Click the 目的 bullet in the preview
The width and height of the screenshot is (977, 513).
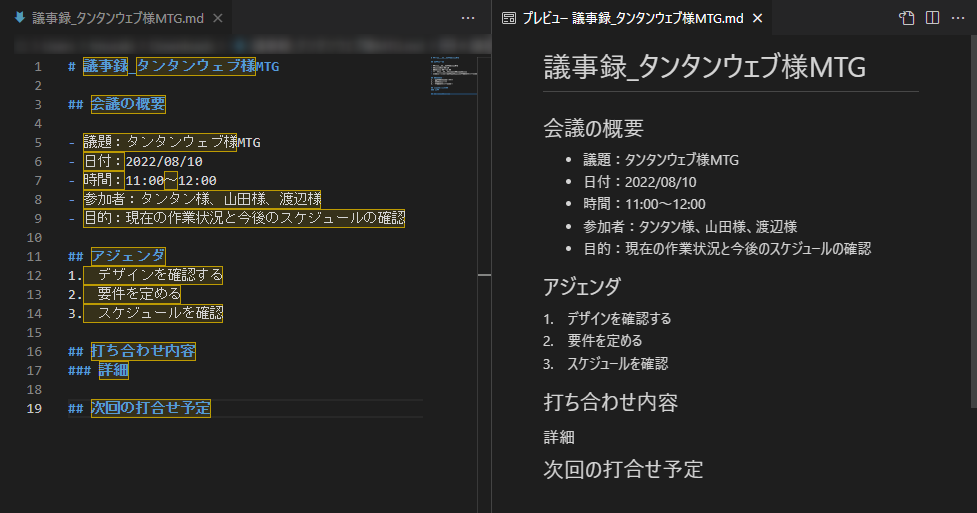click(x=727, y=249)
